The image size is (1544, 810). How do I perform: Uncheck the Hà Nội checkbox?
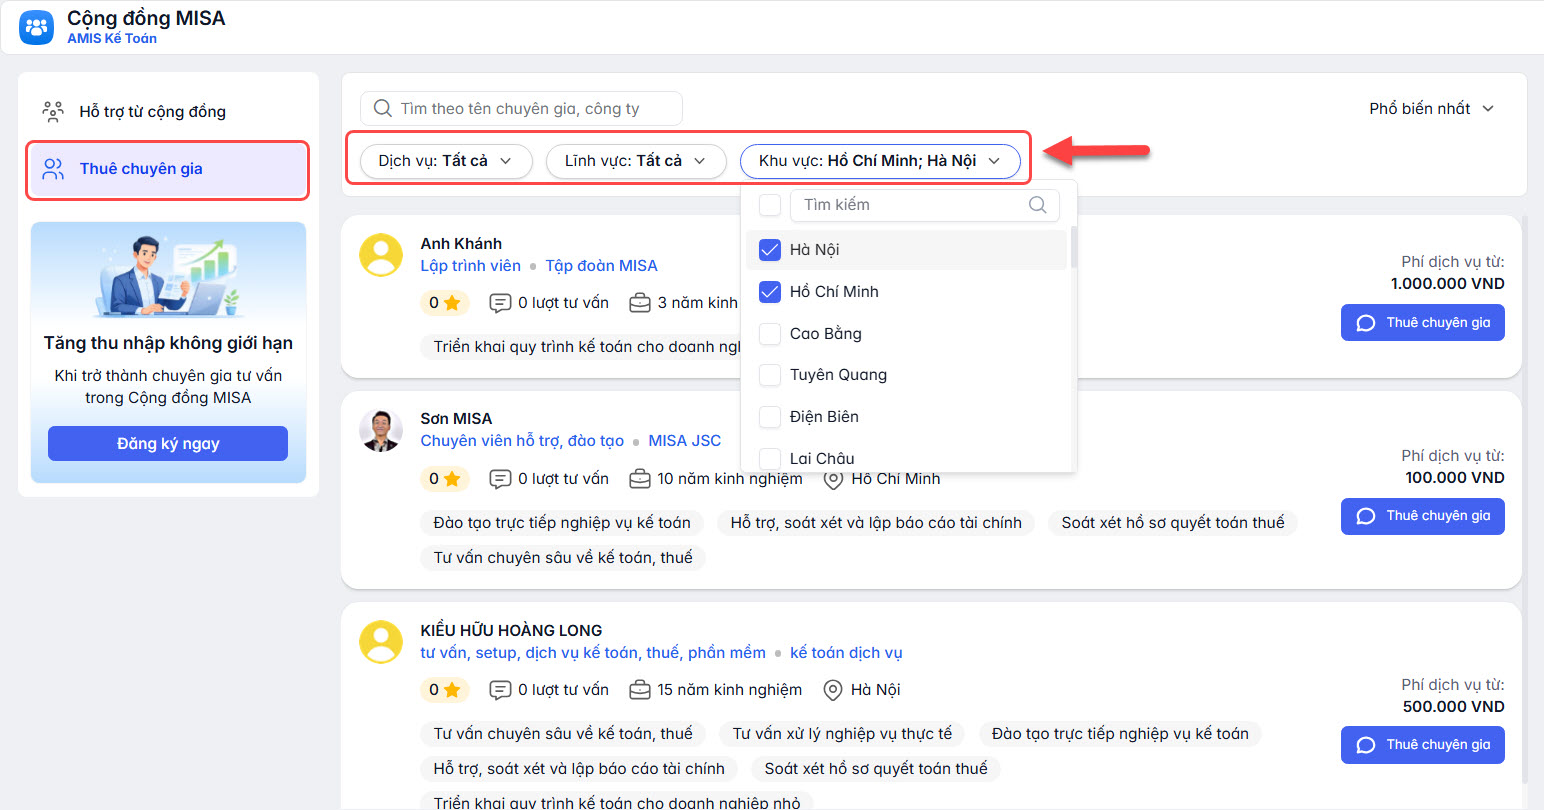(x=769, y=250)
